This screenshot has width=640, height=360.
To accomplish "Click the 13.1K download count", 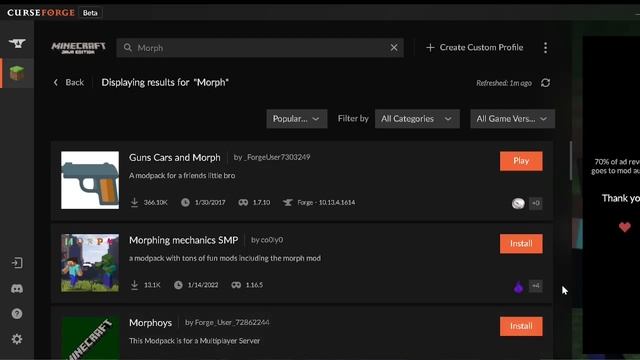I will (x=152, y=285).
